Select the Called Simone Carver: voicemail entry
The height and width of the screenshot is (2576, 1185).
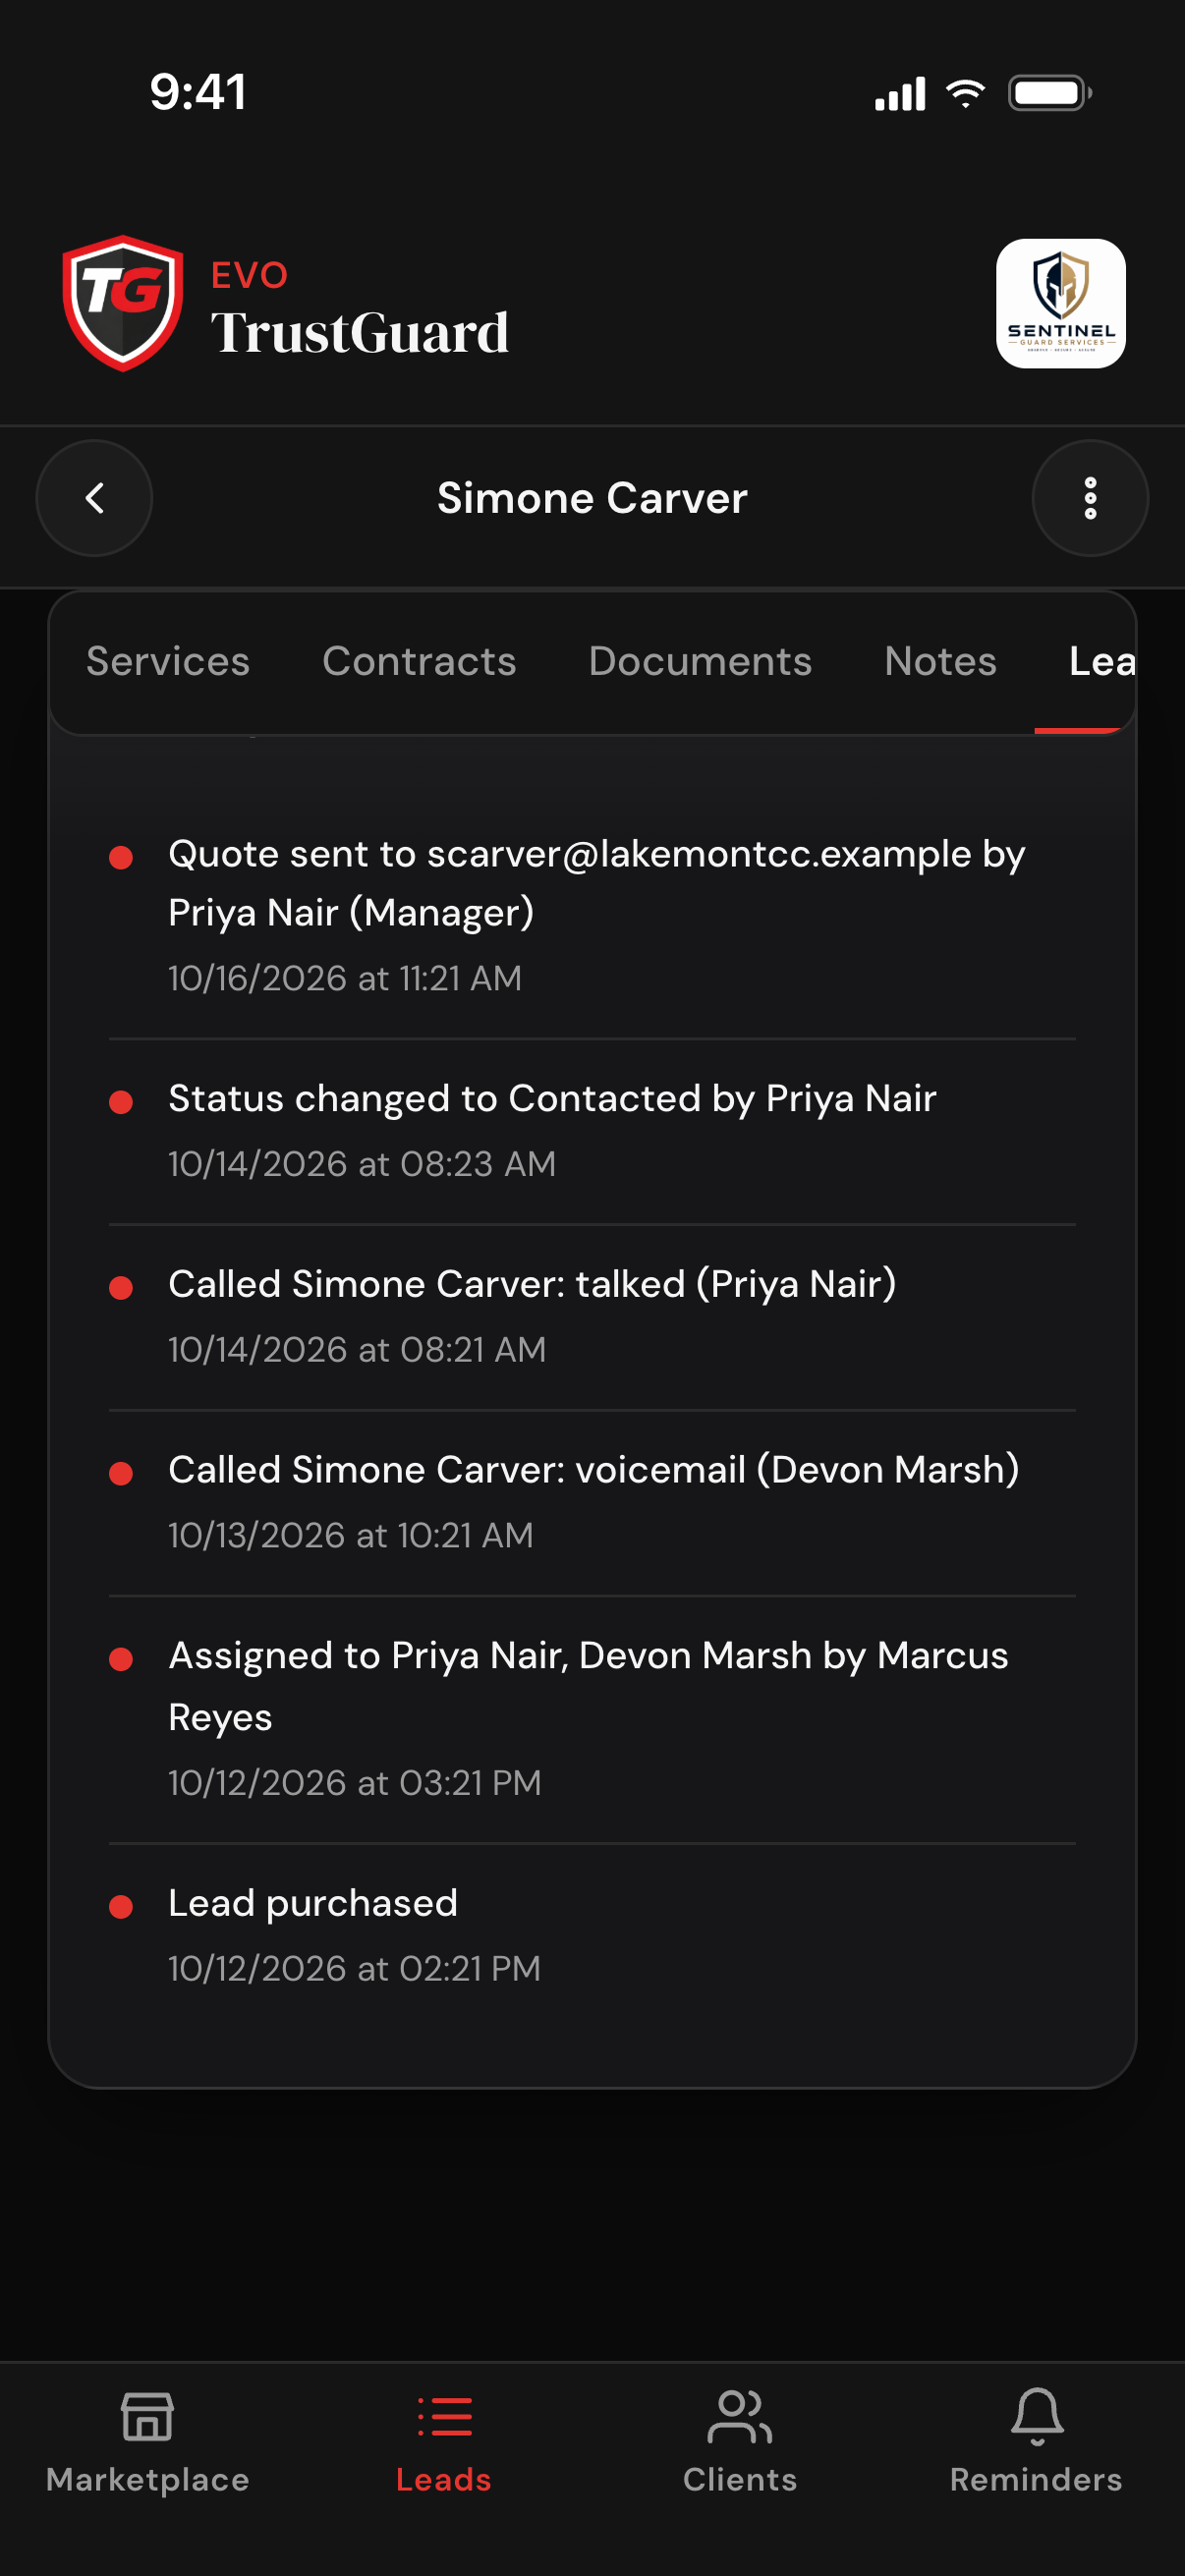pyautogui.click(x=592, y=1502)
